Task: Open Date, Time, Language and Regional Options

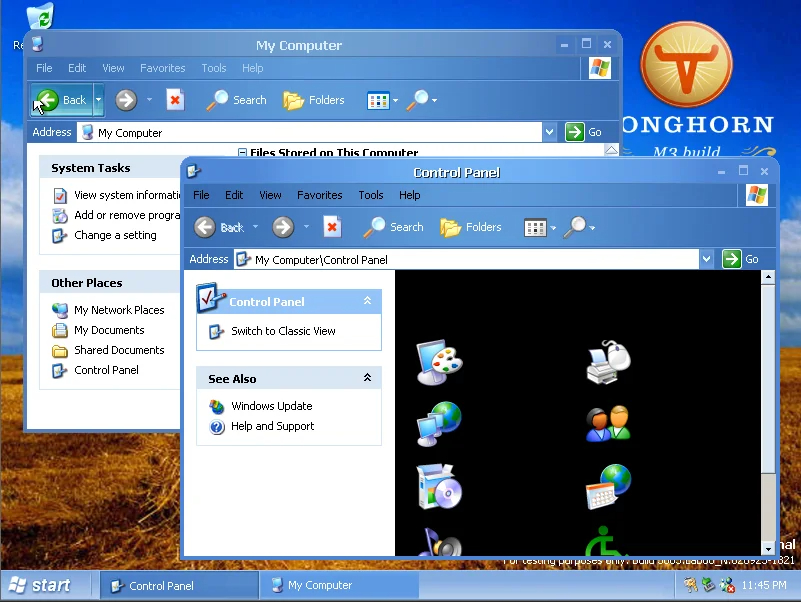Action: (x=606, y=485)
